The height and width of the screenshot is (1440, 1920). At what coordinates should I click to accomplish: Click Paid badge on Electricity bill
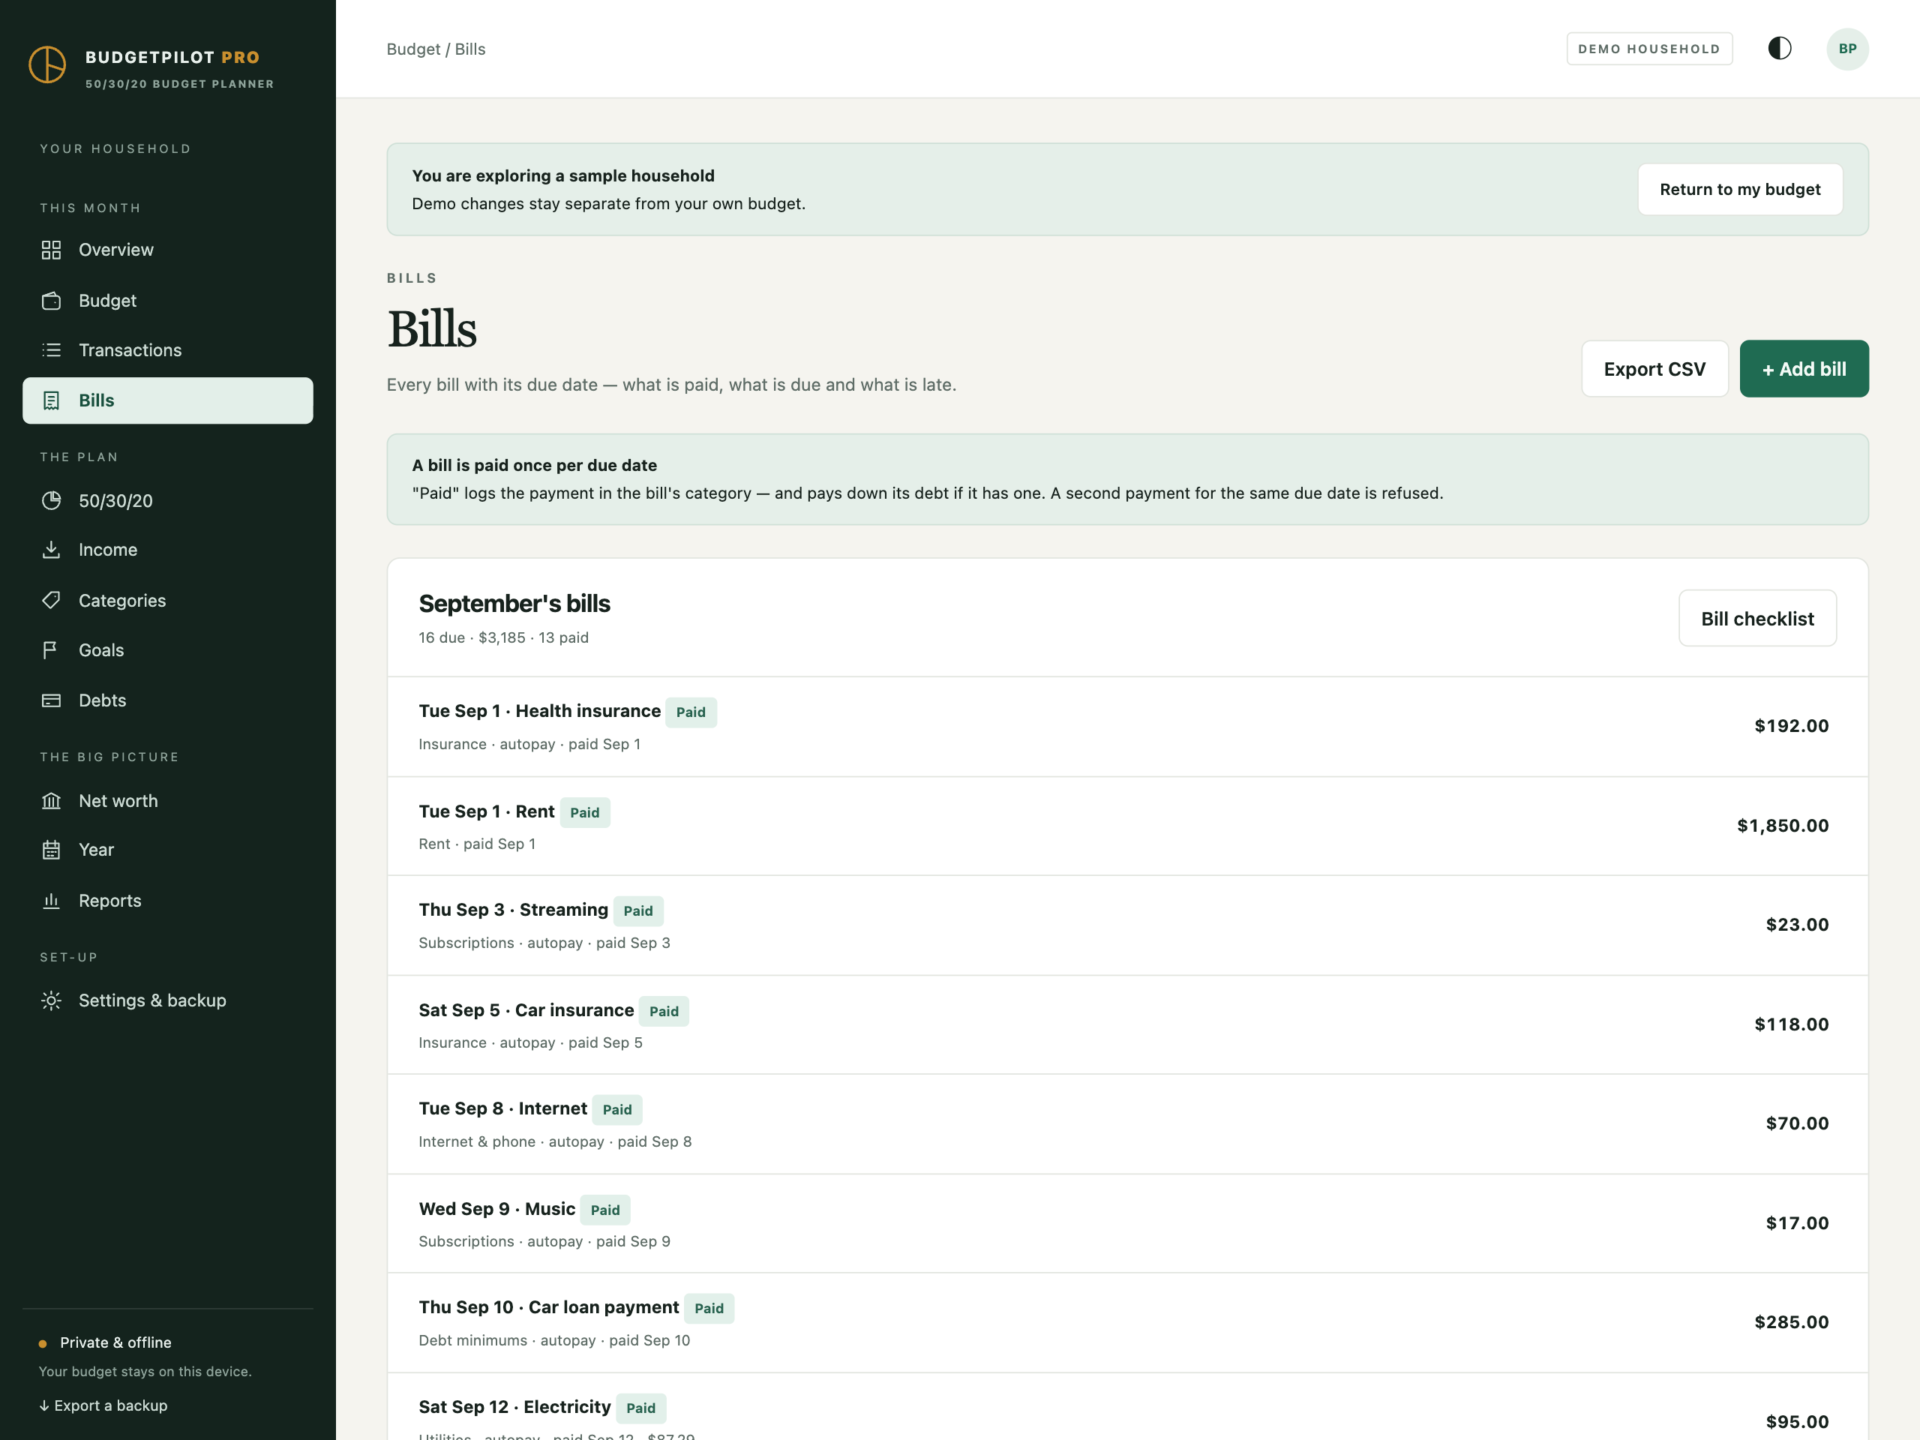pos(641,1408)
